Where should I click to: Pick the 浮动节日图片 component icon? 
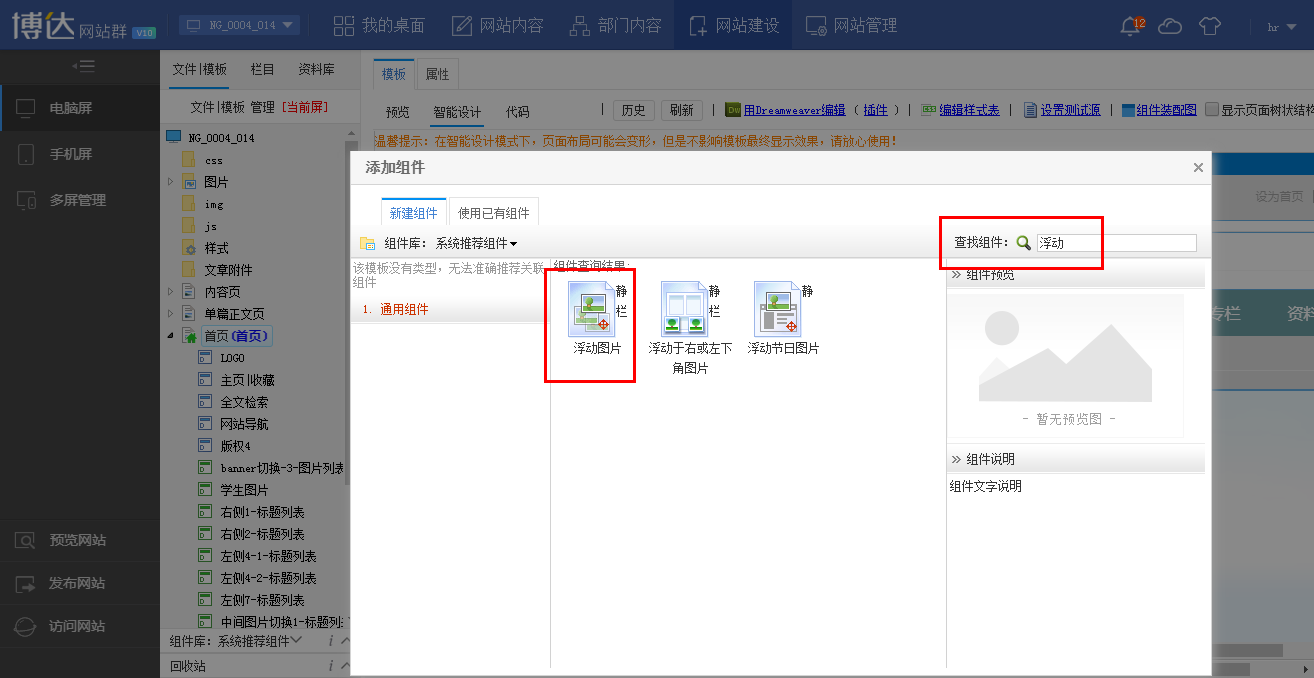[x=777, y=309]
